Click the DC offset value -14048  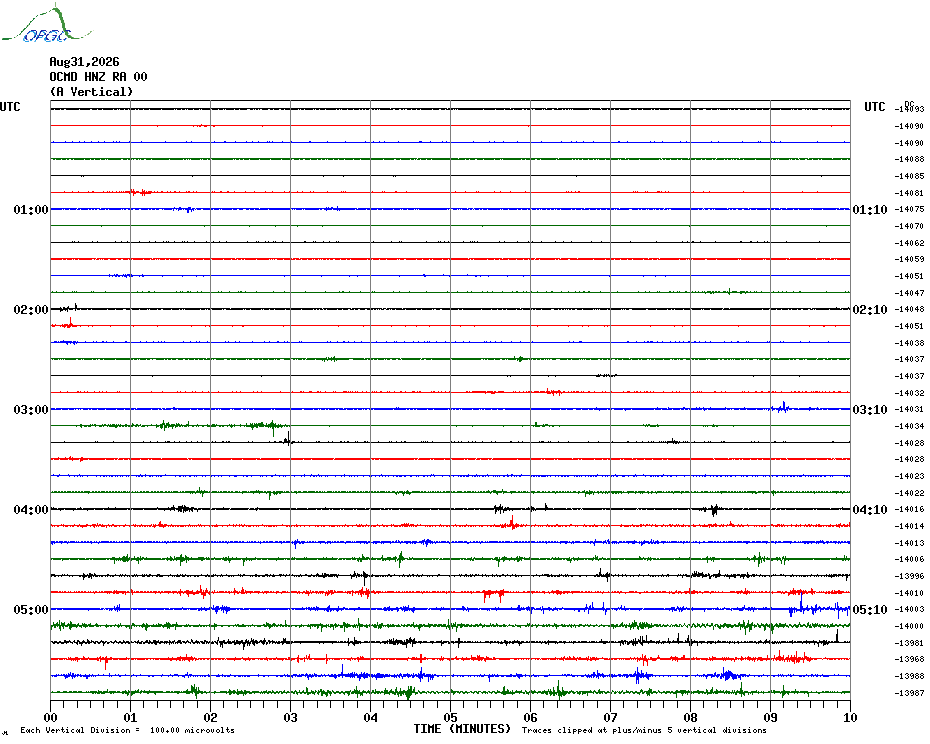pos(909,310)
